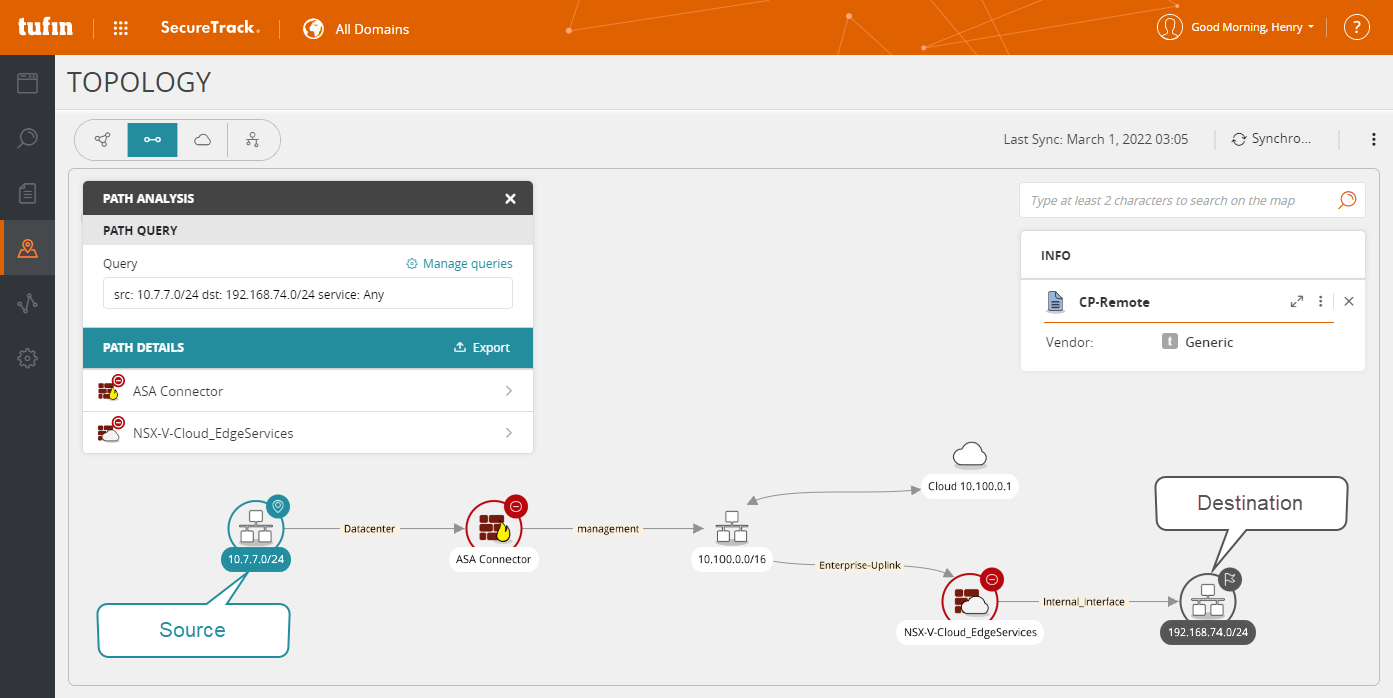
Task: Switch to the cloud view toolbar button
Action: click(x=202, y=140)
